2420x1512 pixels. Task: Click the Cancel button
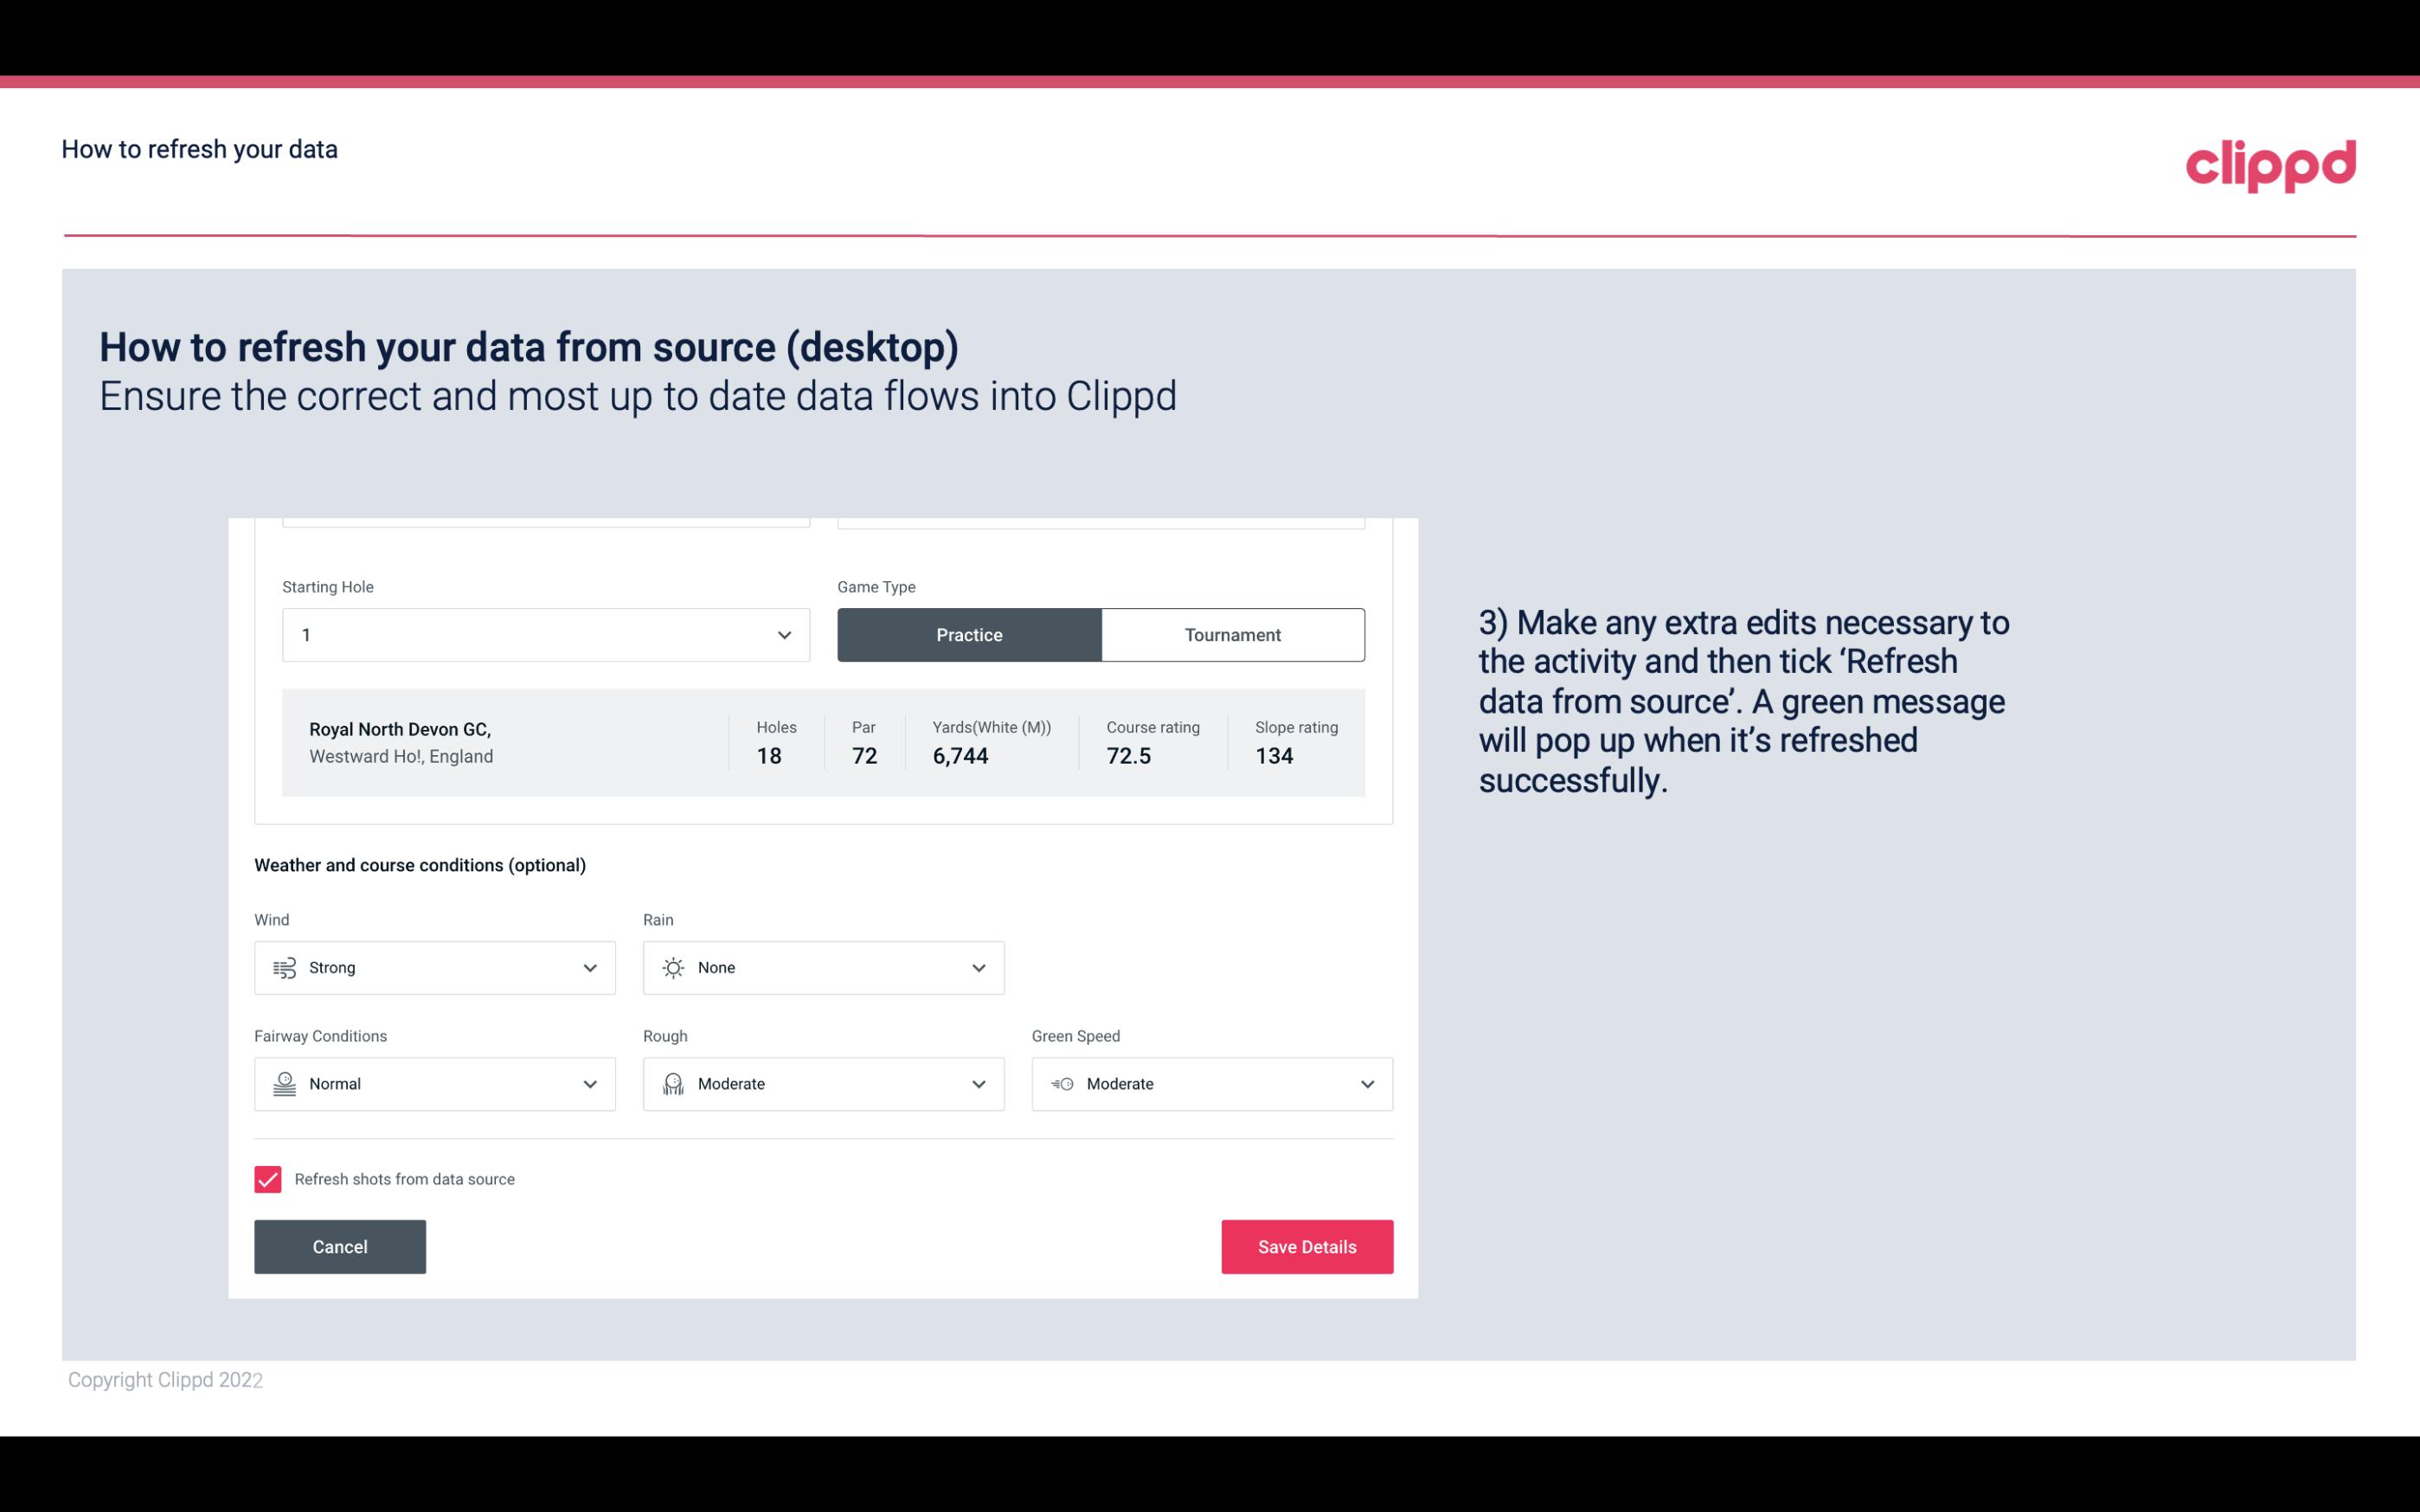[x=340, y=1246]
